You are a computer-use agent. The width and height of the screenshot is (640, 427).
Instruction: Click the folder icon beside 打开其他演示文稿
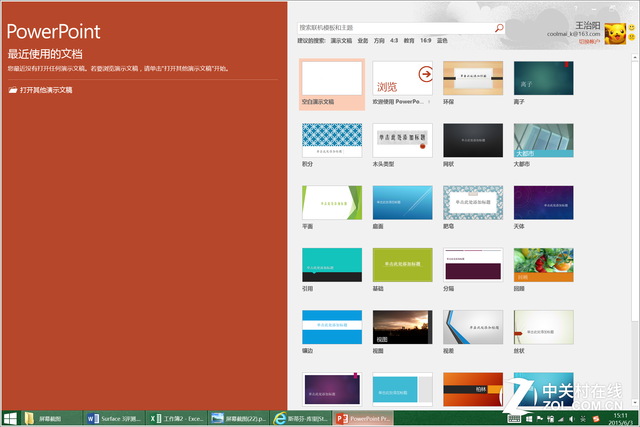pos(13,90)
